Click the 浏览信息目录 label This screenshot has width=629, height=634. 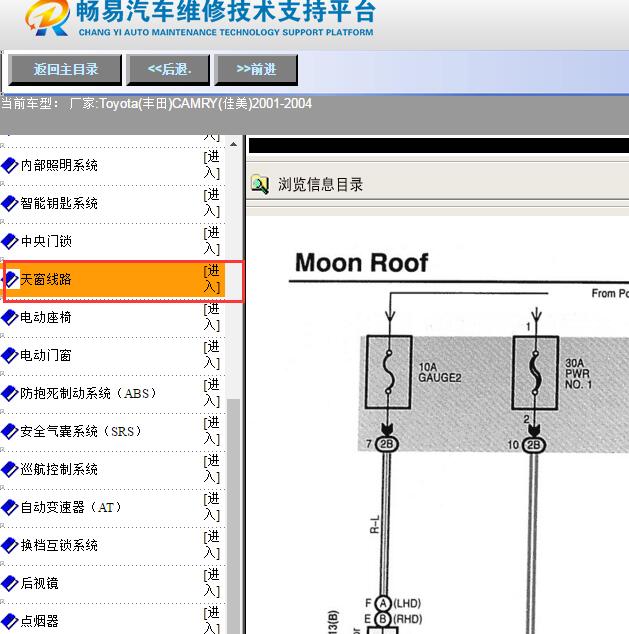(320, 185)
